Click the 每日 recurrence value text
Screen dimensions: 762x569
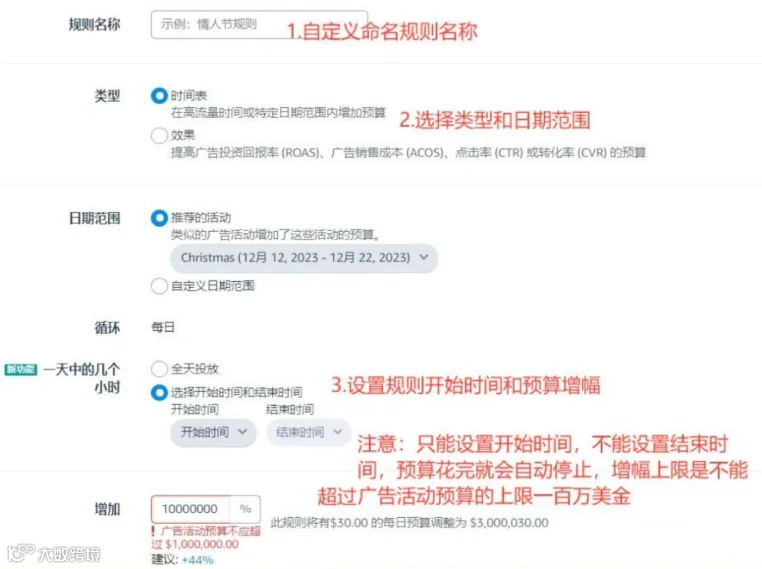pyautogui.click(x=163, y=328)
